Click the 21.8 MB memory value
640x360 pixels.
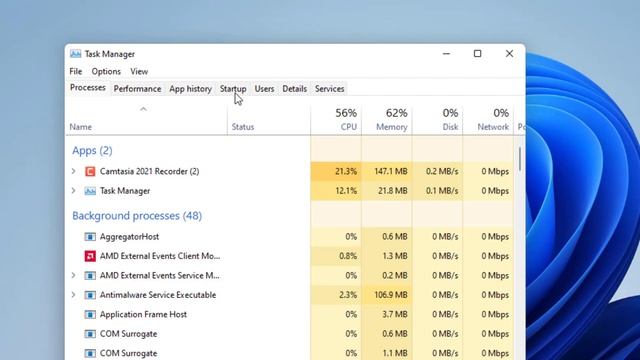pyautogui.click(x=393, y=191)
